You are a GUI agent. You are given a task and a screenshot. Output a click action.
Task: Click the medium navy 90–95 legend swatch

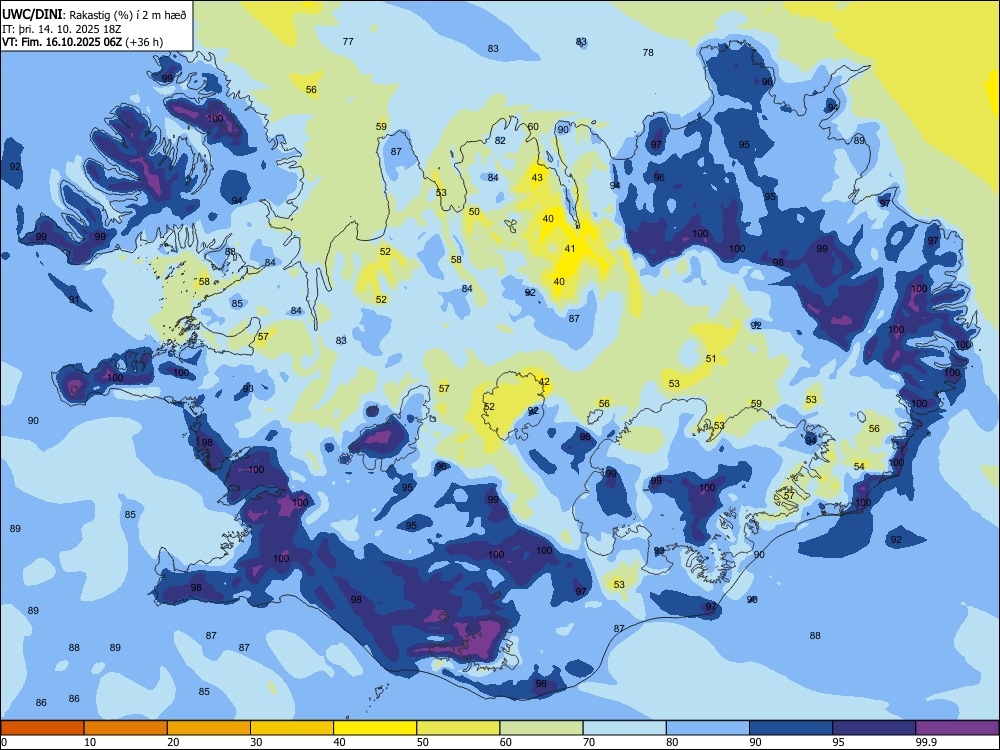(x=791, y=728)
